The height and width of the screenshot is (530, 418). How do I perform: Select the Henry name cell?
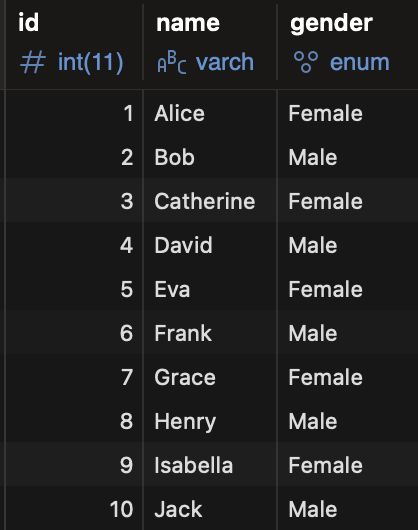[x=210, y=421]
